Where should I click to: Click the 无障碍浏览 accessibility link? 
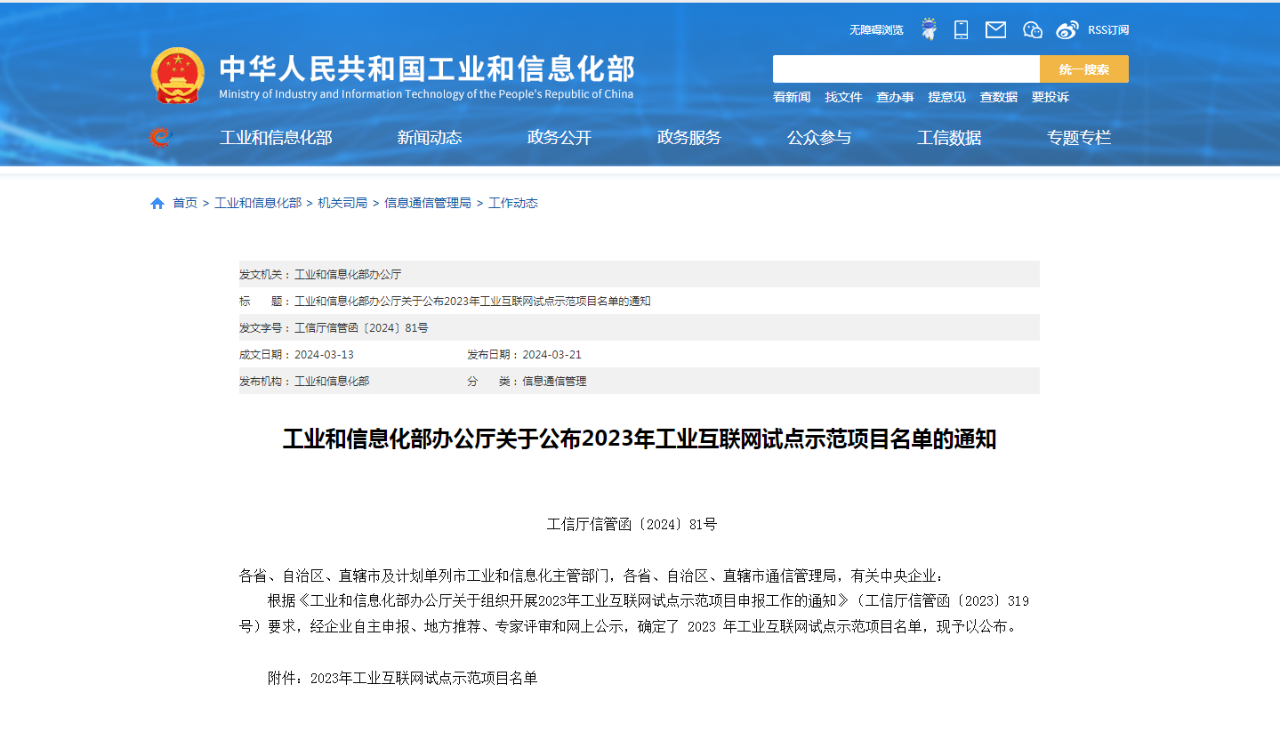[876, 30]
